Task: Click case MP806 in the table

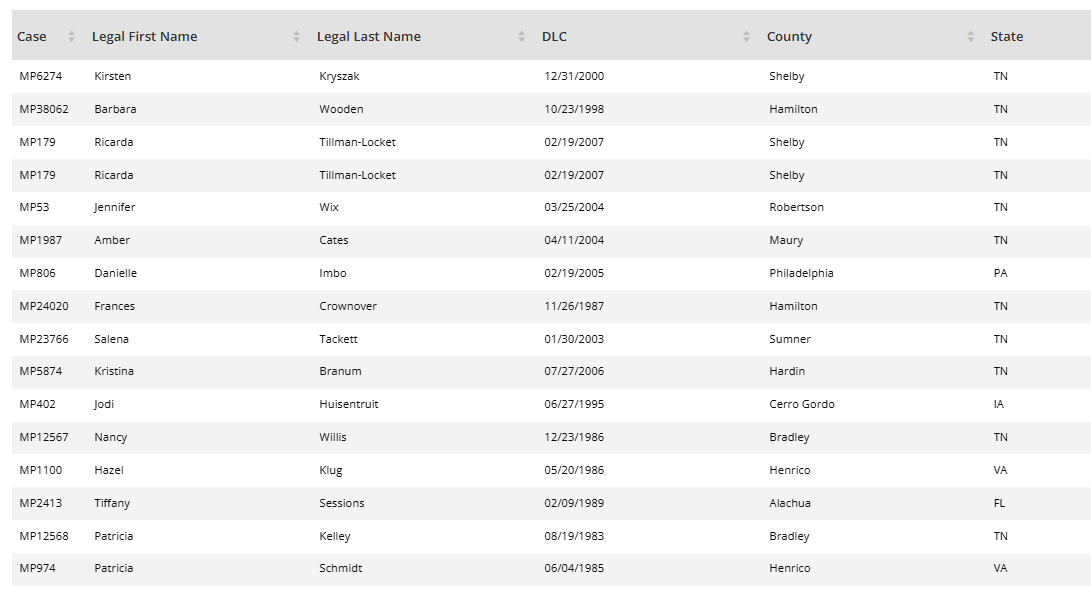Action: tap(38, 273)
